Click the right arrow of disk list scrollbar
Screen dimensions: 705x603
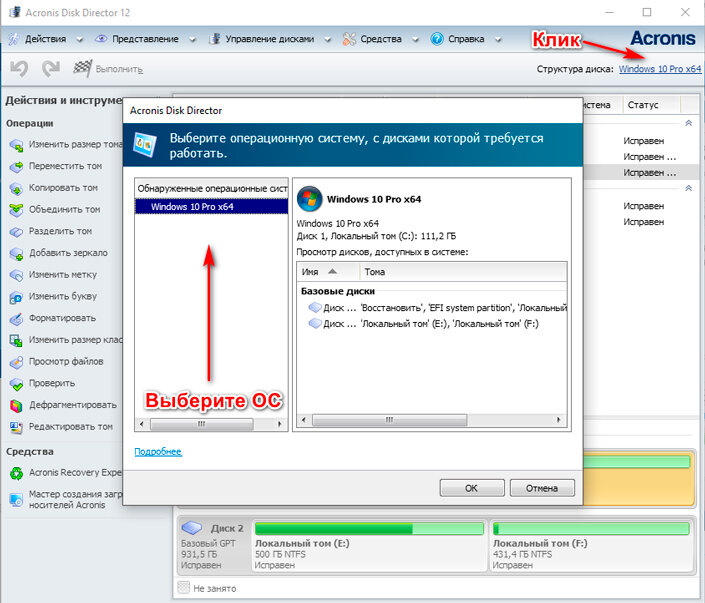click(558, 420)
